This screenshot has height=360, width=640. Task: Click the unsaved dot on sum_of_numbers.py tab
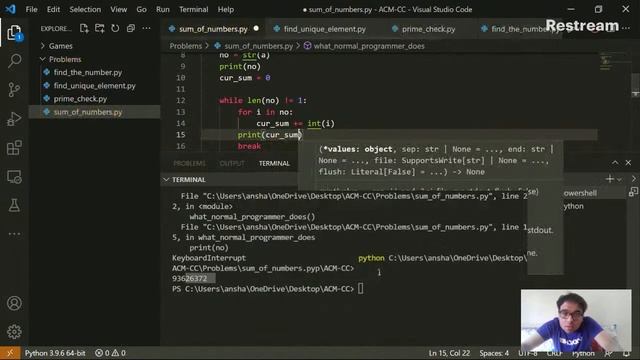click(x=256, y=29)
